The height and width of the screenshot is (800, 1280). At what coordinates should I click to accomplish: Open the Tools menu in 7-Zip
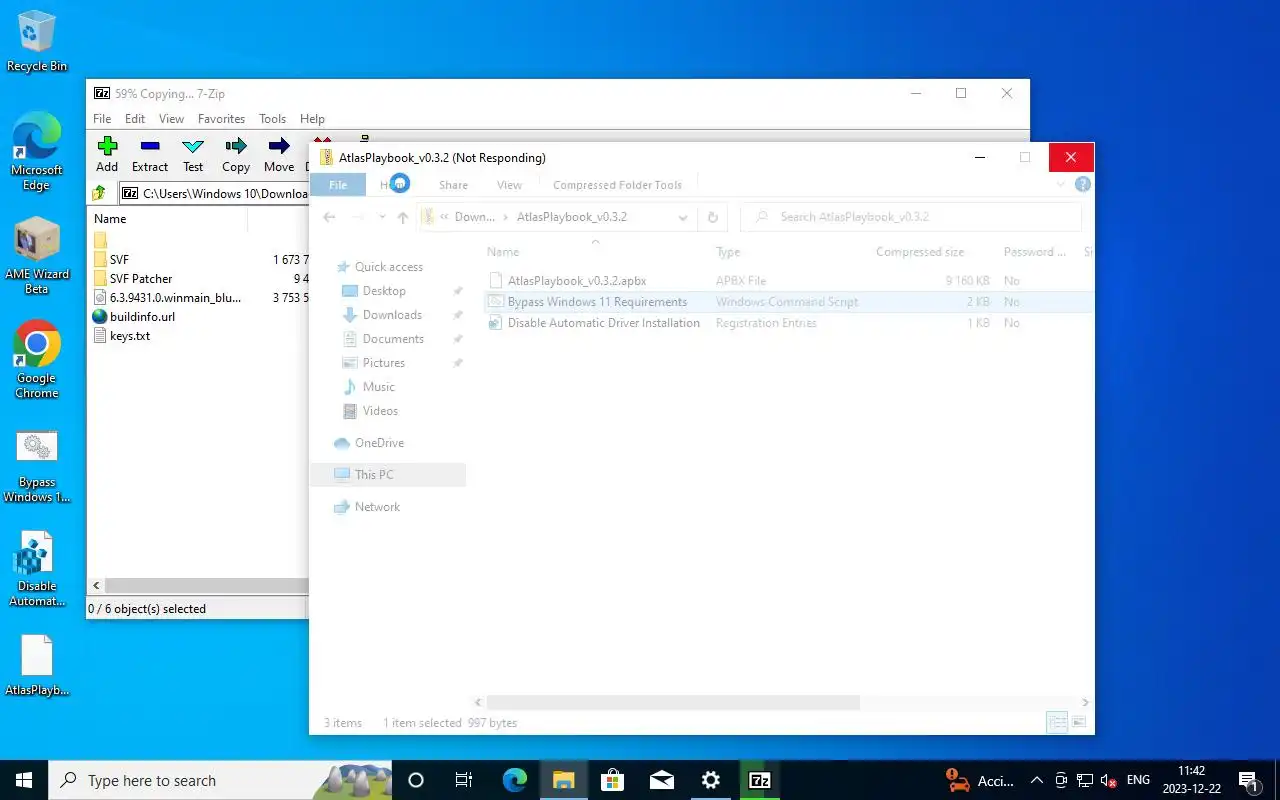pos(272,118)
